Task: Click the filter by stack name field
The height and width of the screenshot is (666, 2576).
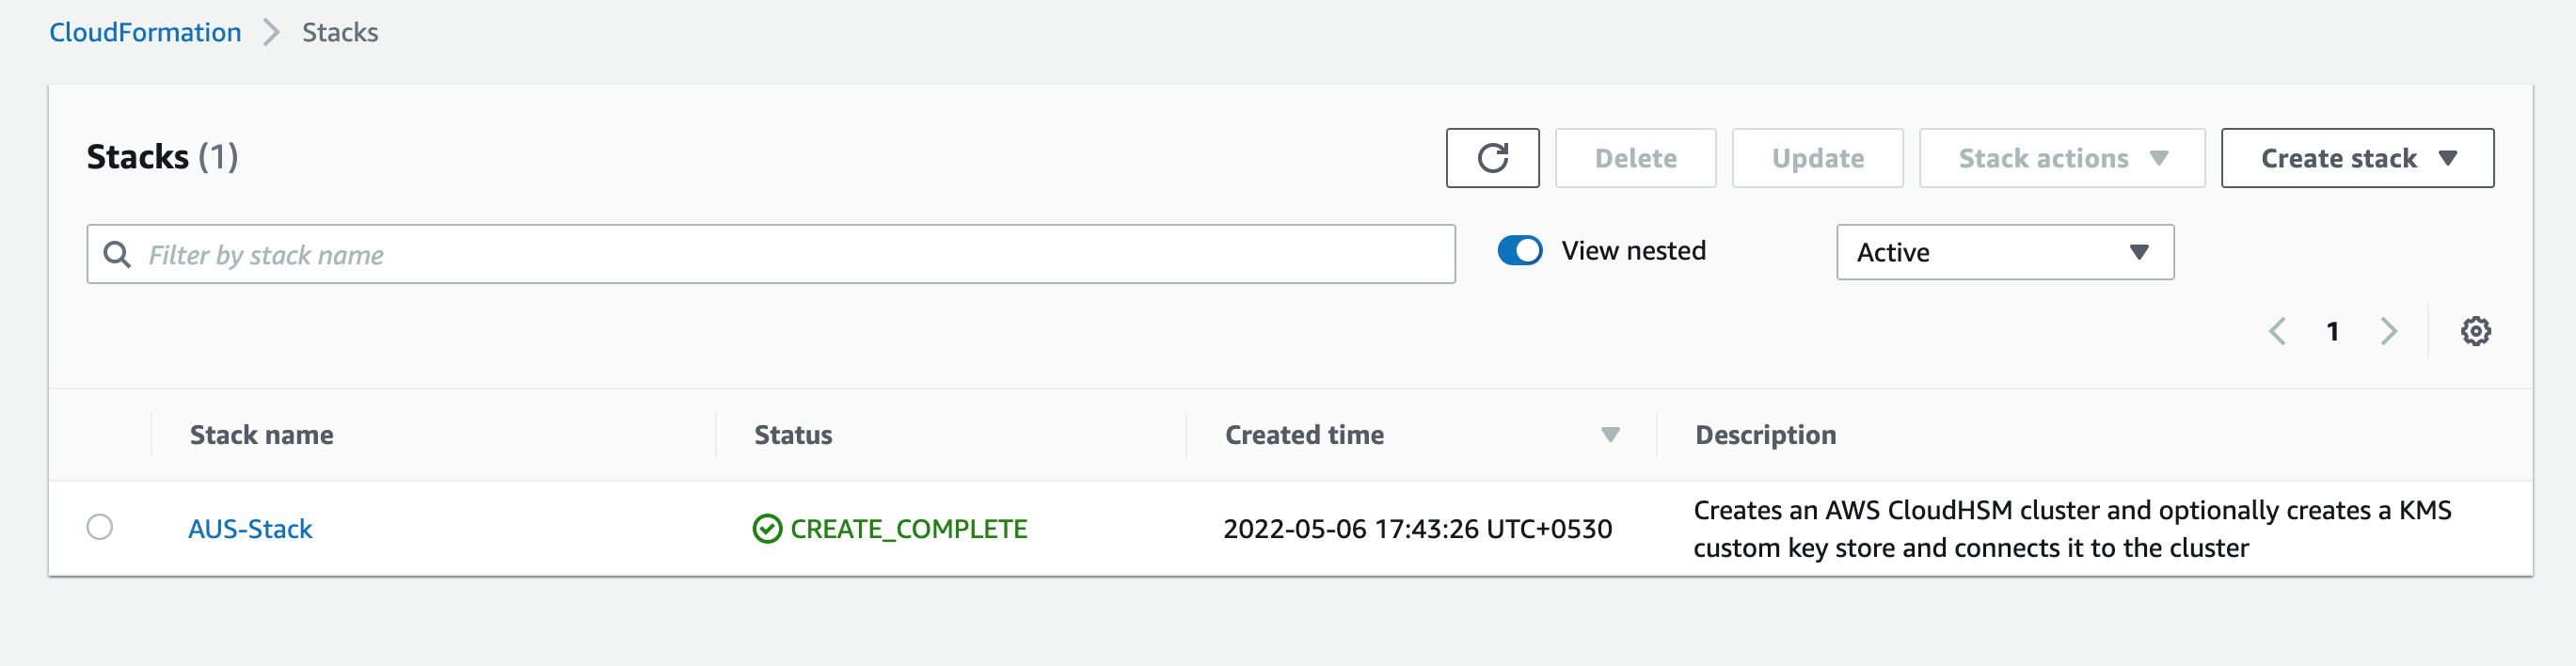Action: point(770,254)
